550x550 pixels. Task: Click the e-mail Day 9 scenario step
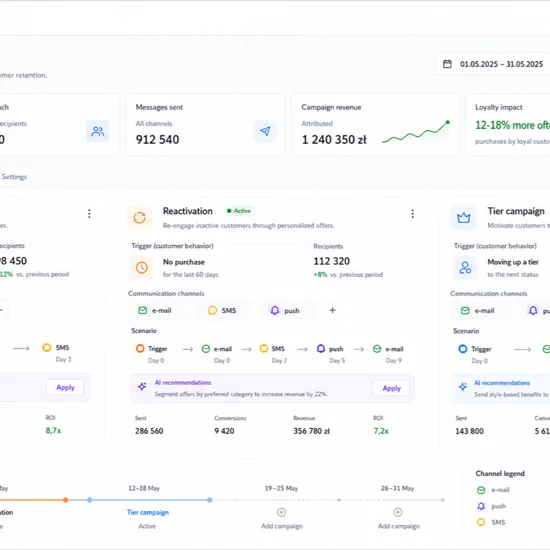(388, 354)
